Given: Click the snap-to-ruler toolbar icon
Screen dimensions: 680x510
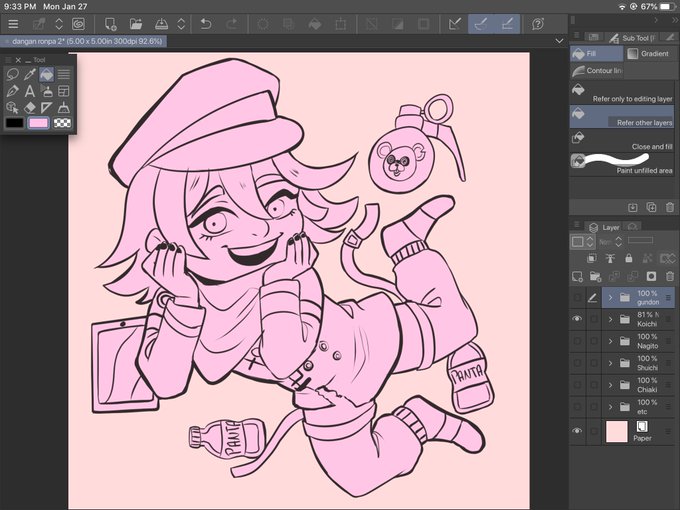Looking at the screenshot, I should 455,24.
